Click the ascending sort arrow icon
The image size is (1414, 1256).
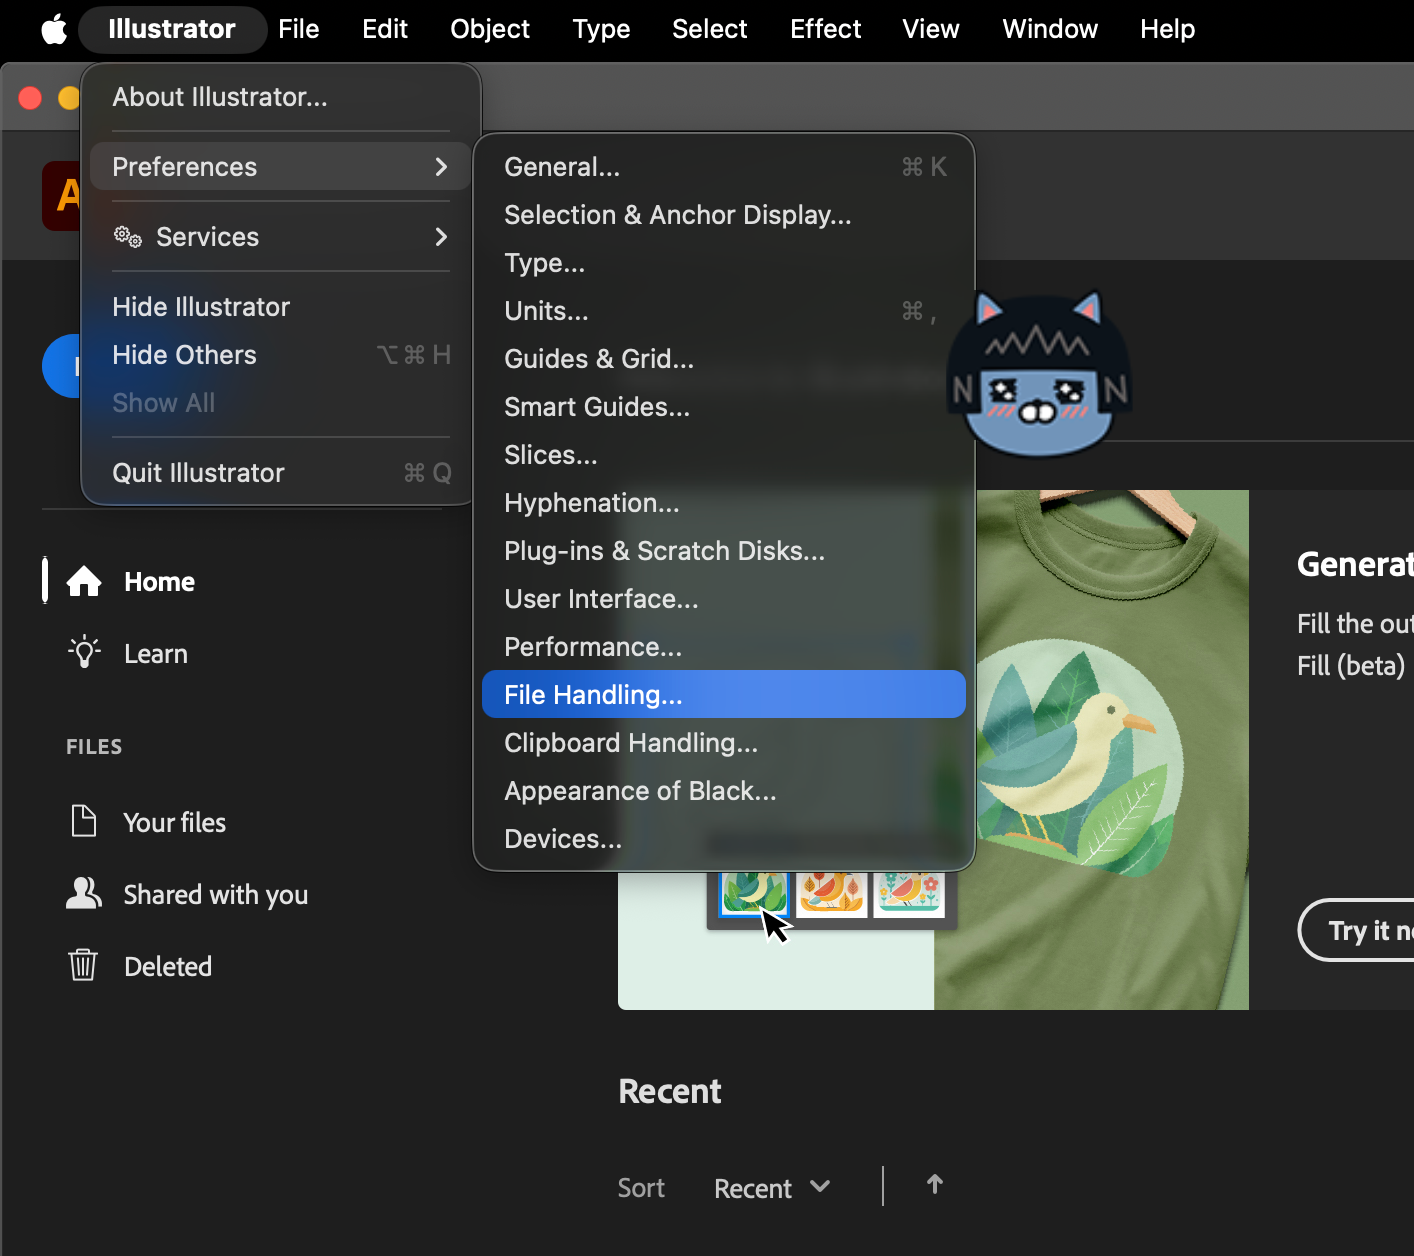click(935, 1185)
